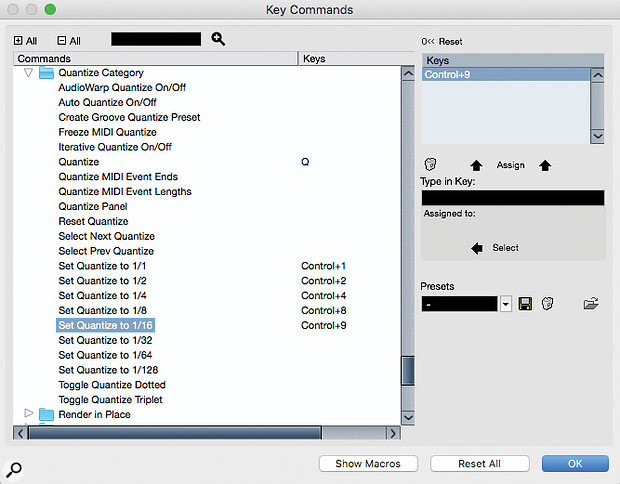Select Quantize MIDI Event Ends
This screenshot has height=484, width=620.
tap(118, 177)
